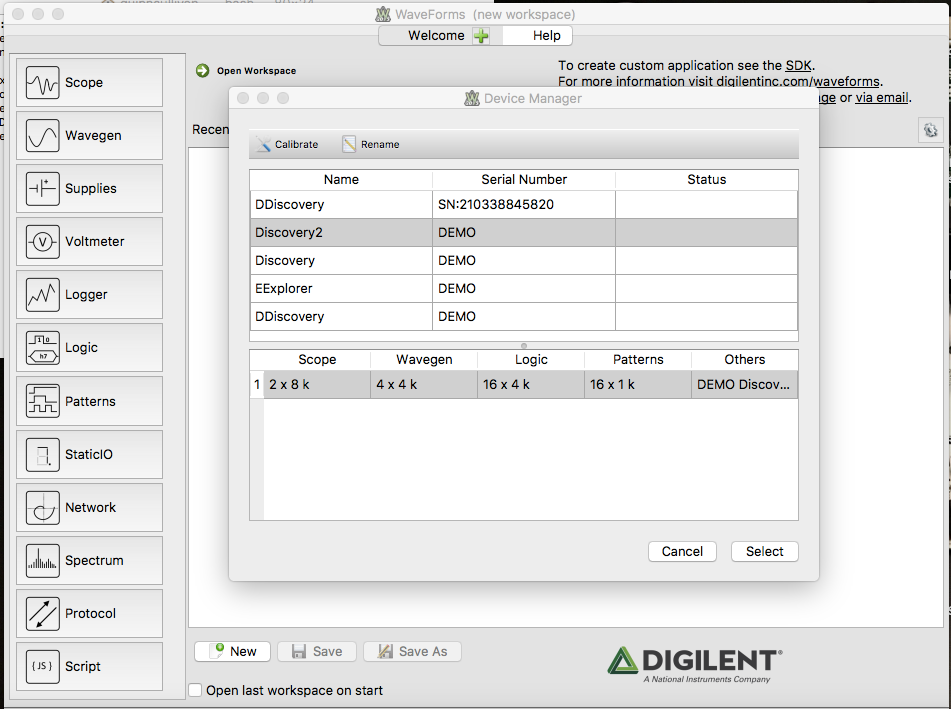Image resolution: width=951 pixels, height=710 pixels.
Task: Open the StaticIO instrument
Action: tap(90, 454)
